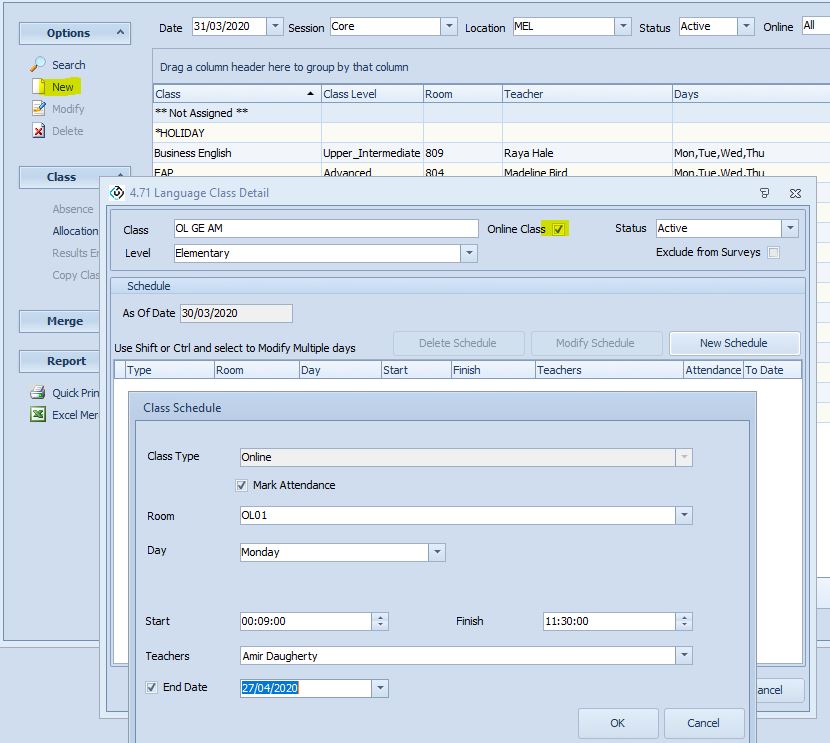This screenshot has width=830, height=743.
Task: Click the Modify pencil icon
Action: [x=38, y=109]
